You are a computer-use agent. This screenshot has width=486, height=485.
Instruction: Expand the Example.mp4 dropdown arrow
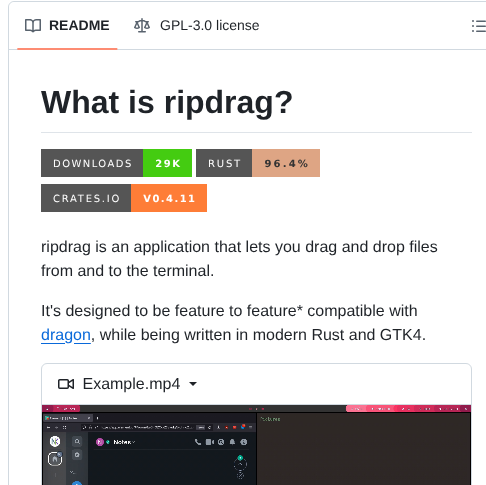tap(193, 384)
